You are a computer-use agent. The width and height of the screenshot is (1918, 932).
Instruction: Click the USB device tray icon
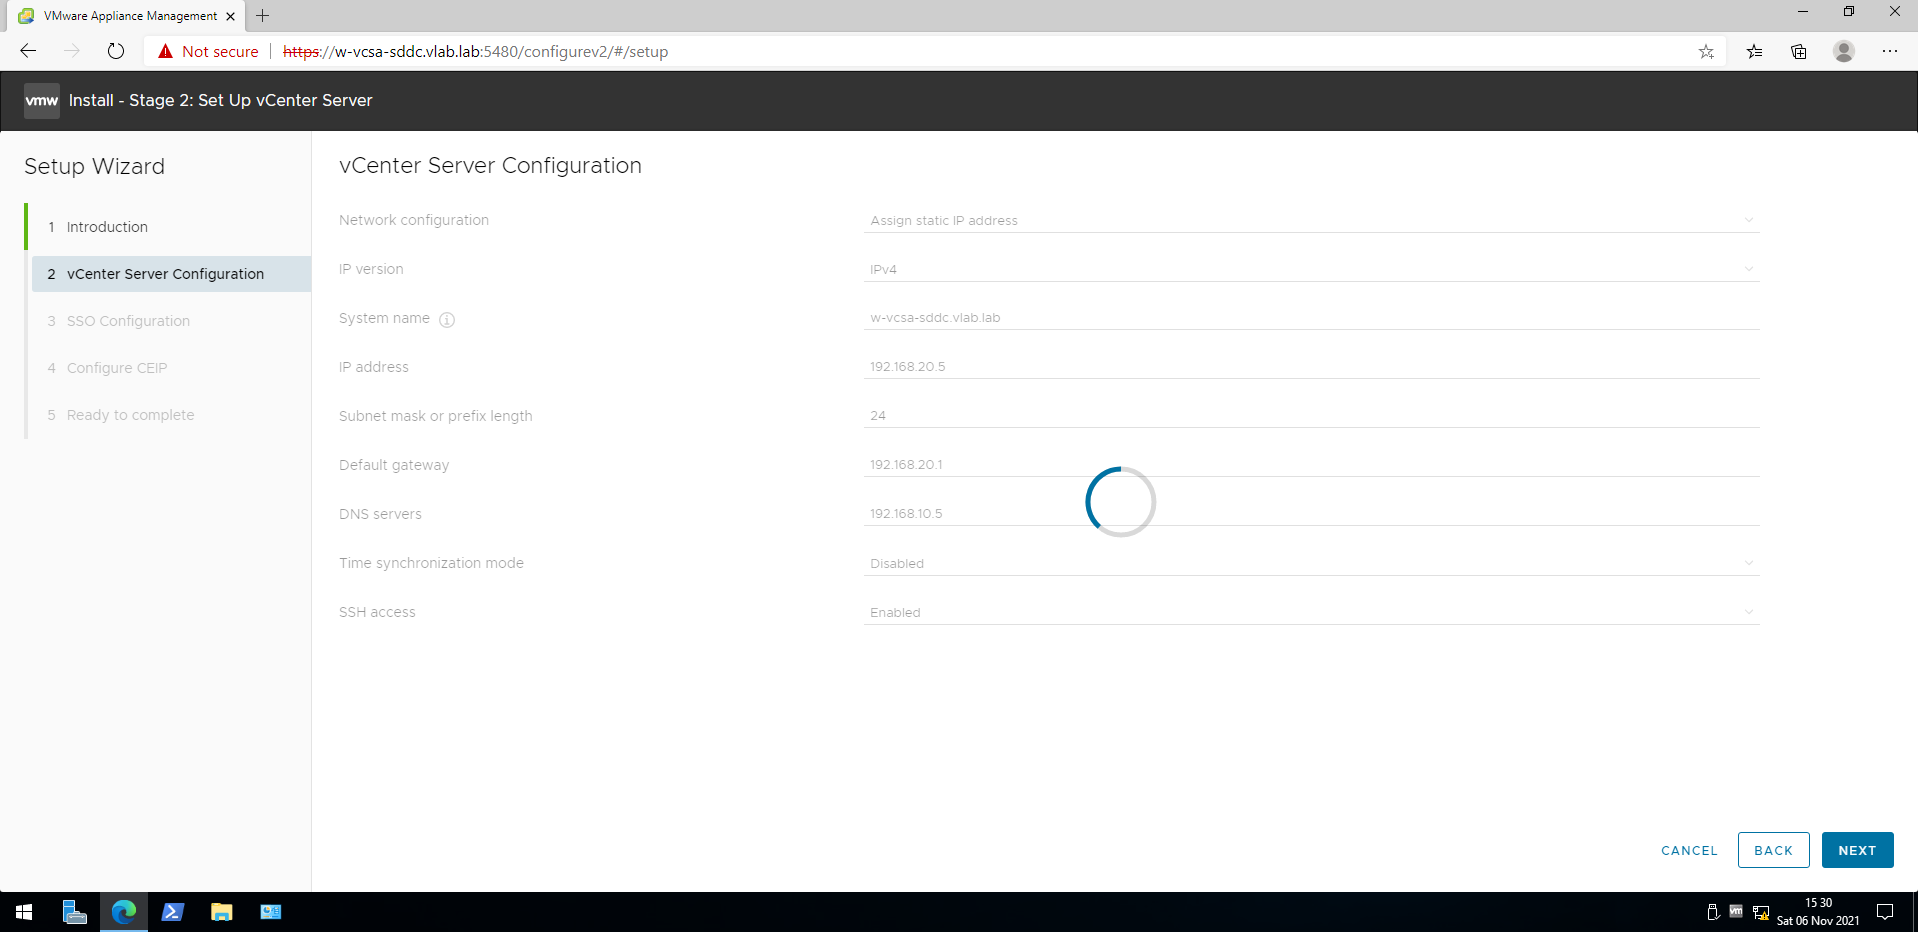point(1712,912)
